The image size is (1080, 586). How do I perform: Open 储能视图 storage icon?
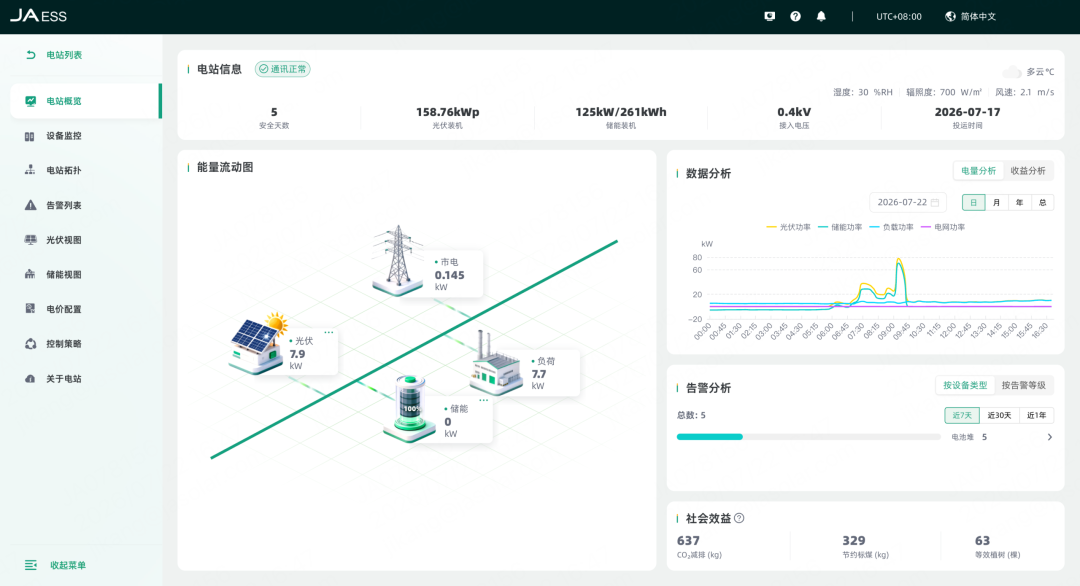click(30, 274)
